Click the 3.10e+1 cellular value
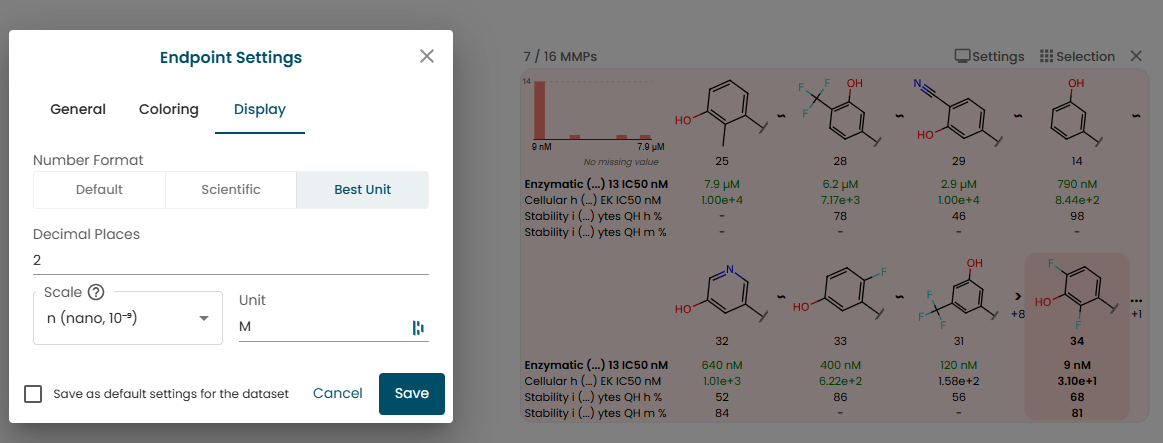The height and width of the screenshot is (443, 1163). point(1077,381)
